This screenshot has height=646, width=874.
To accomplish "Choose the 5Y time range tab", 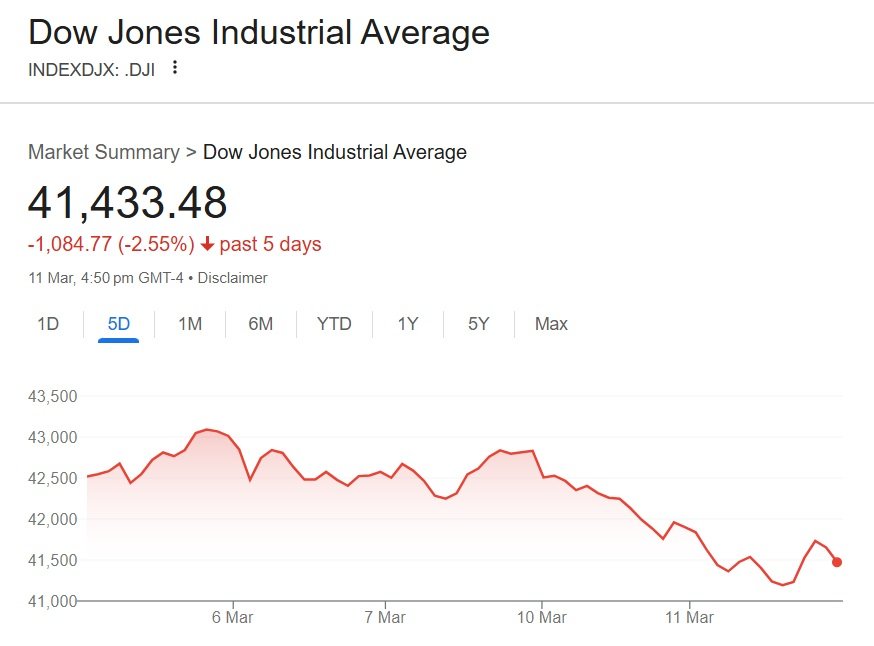I will [479, 324].
